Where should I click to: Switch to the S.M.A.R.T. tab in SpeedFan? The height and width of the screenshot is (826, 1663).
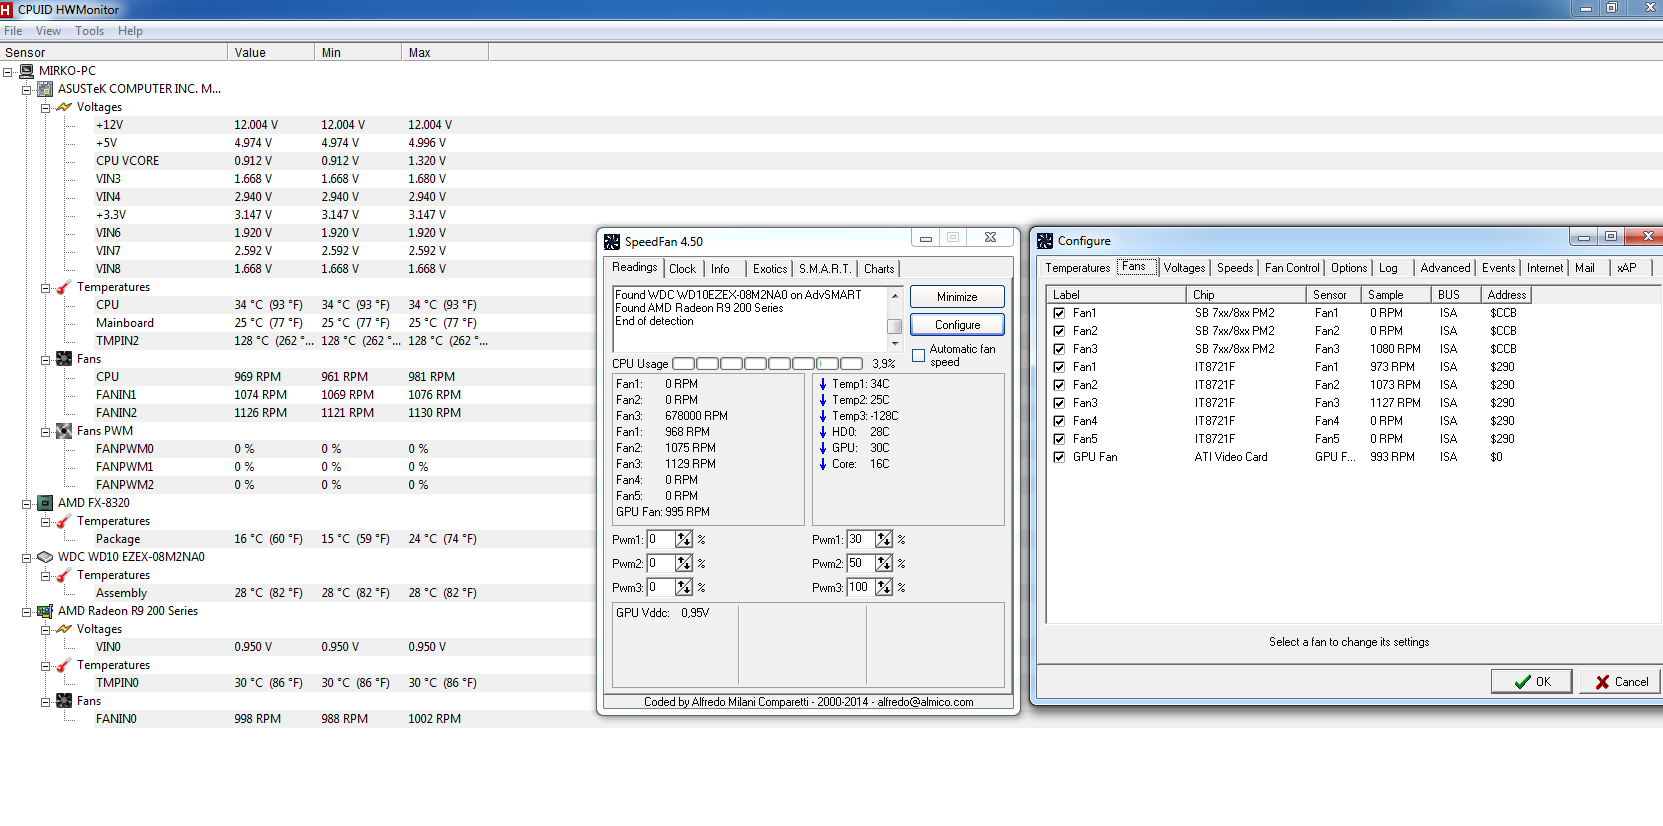coord(824,269)
